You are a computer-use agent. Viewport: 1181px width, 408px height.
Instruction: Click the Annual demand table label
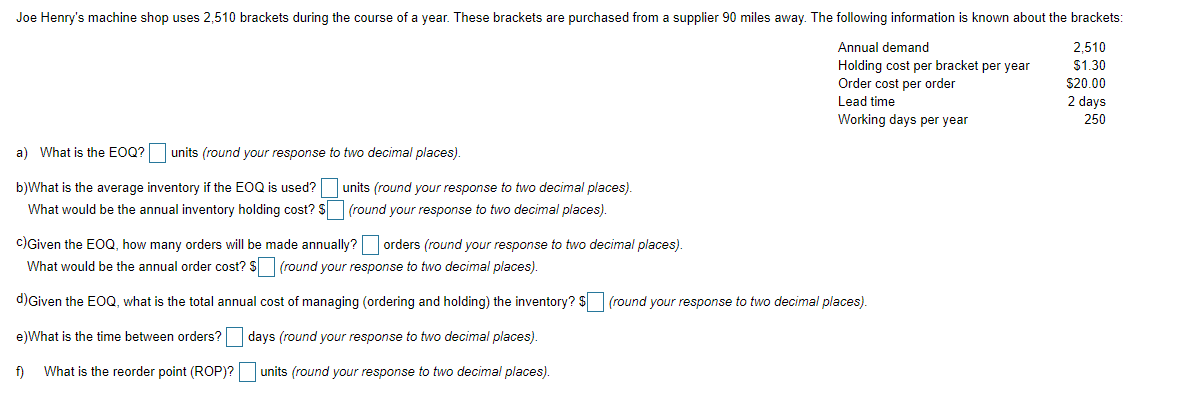click(883, 47)
